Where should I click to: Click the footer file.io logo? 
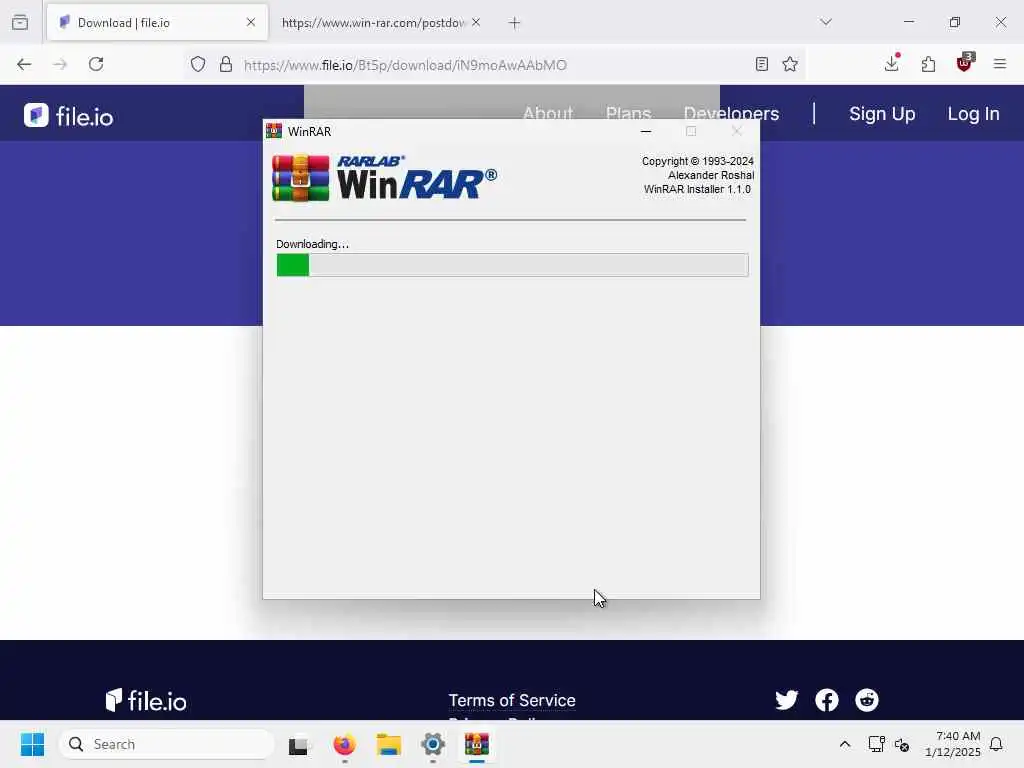(x=146, y=700)
